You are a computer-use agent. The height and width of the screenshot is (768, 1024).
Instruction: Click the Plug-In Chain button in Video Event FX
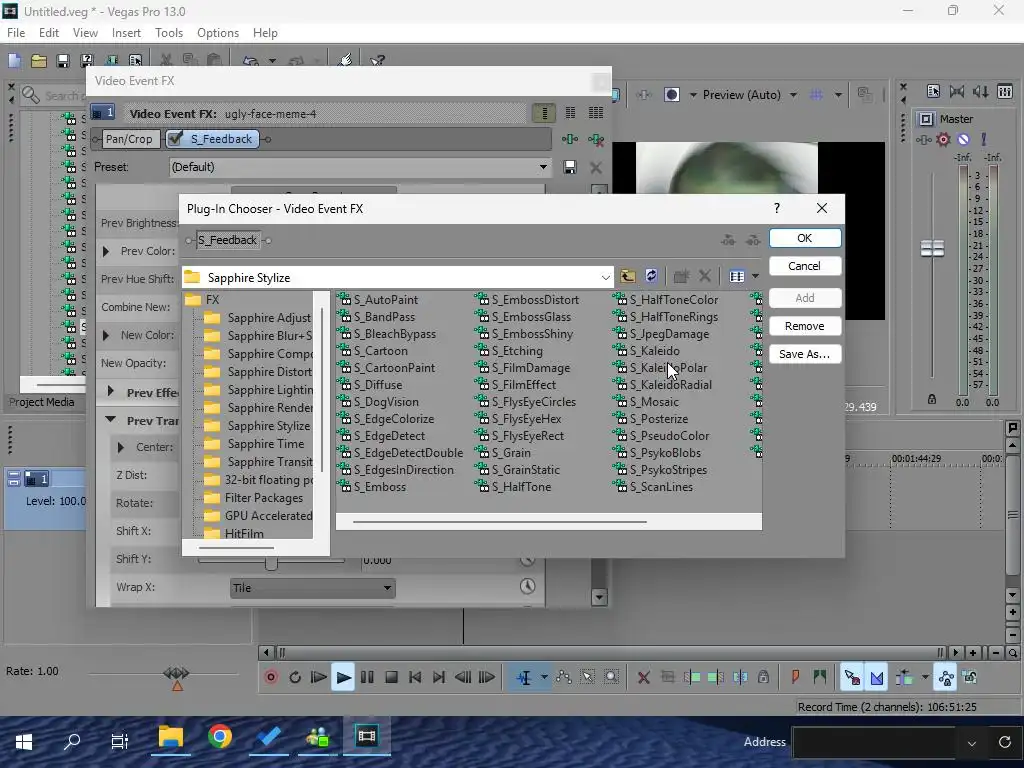[x=569, y=139]
